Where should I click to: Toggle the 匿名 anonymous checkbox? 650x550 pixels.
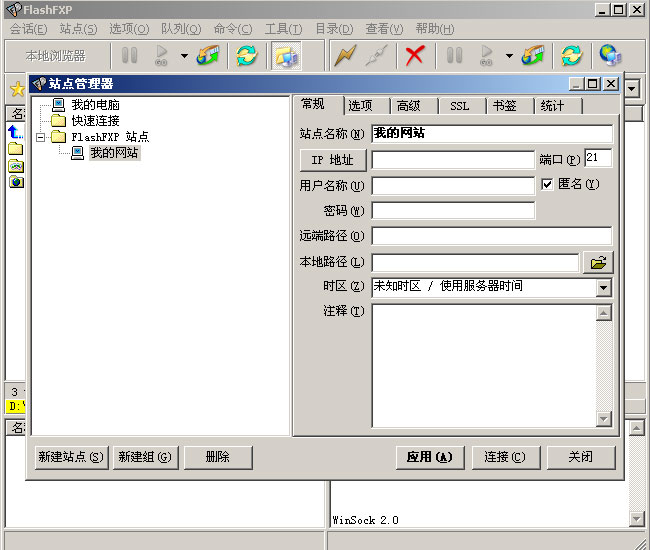tap(547, 184)
